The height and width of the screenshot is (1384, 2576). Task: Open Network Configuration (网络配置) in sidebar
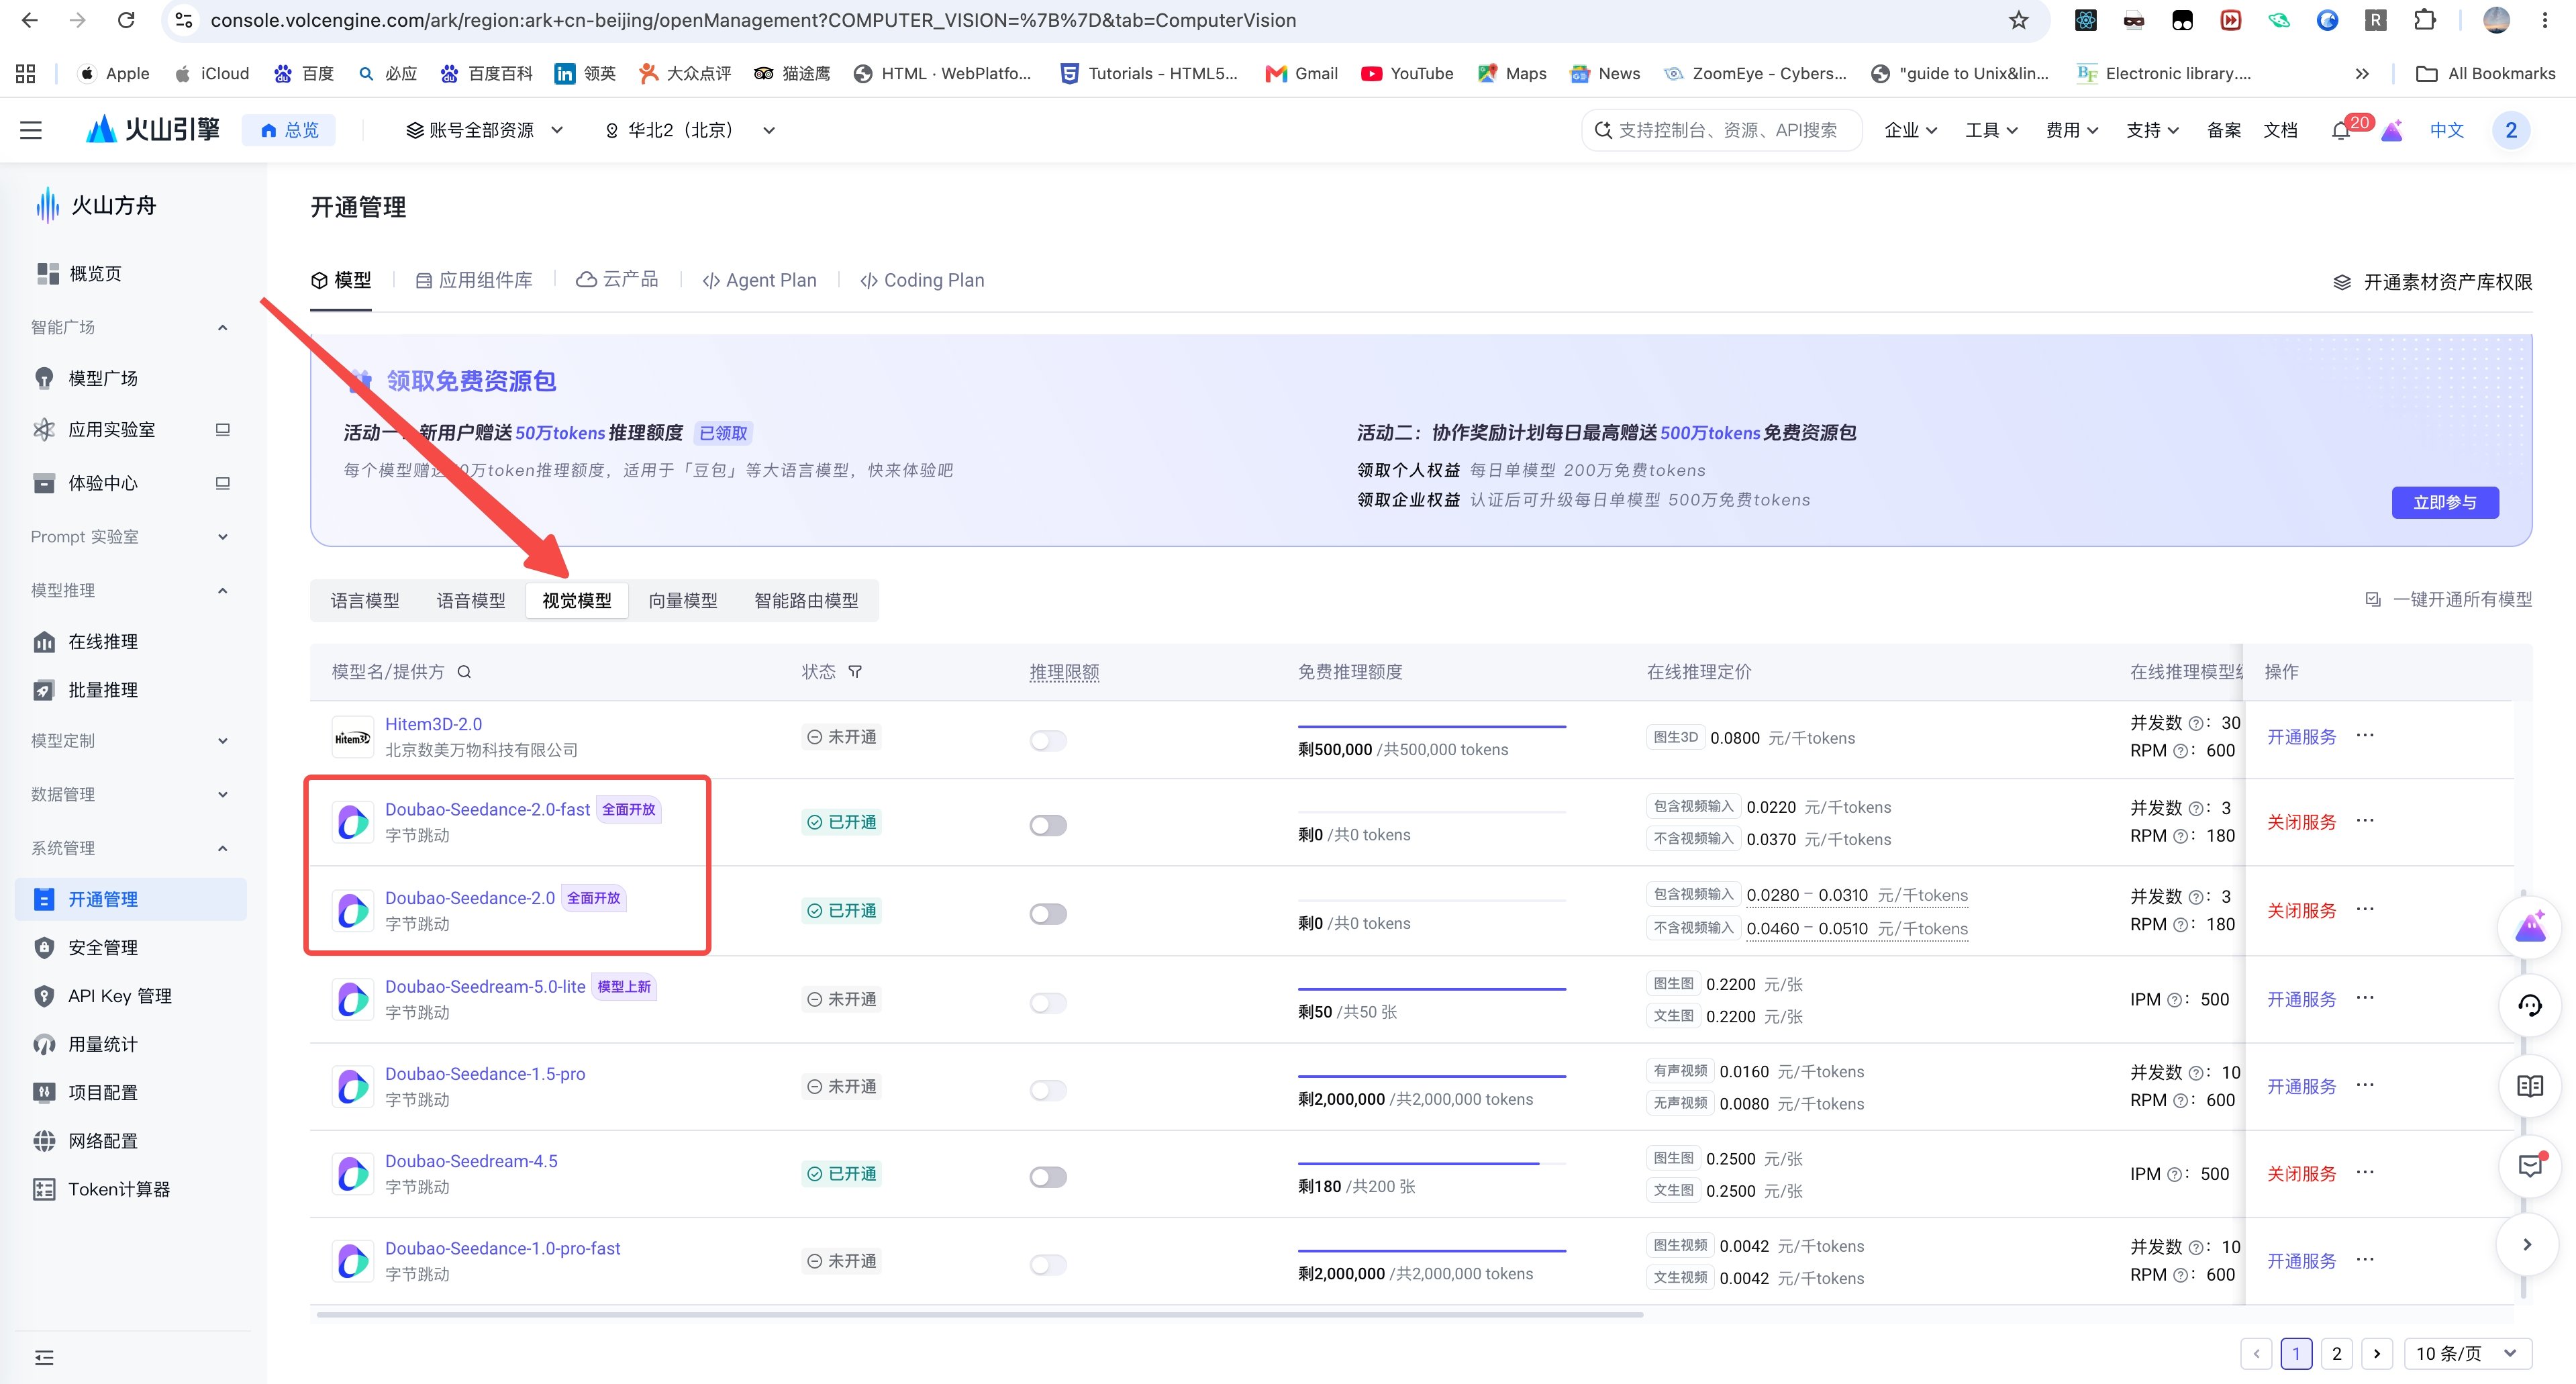point(102,1140)
